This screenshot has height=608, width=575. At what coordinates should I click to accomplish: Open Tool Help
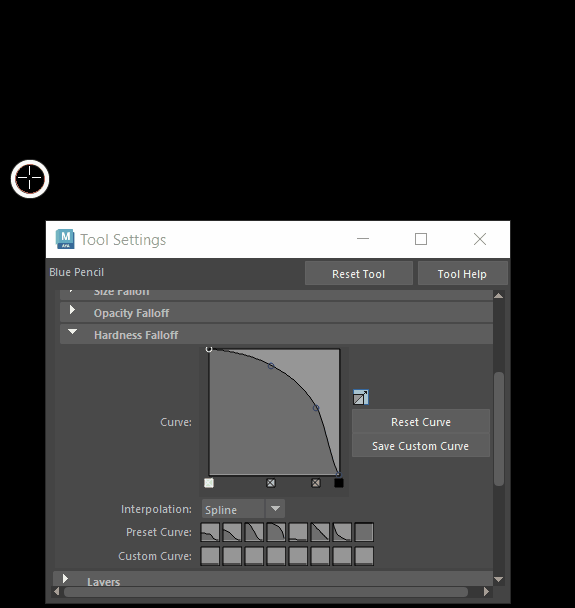462,274
